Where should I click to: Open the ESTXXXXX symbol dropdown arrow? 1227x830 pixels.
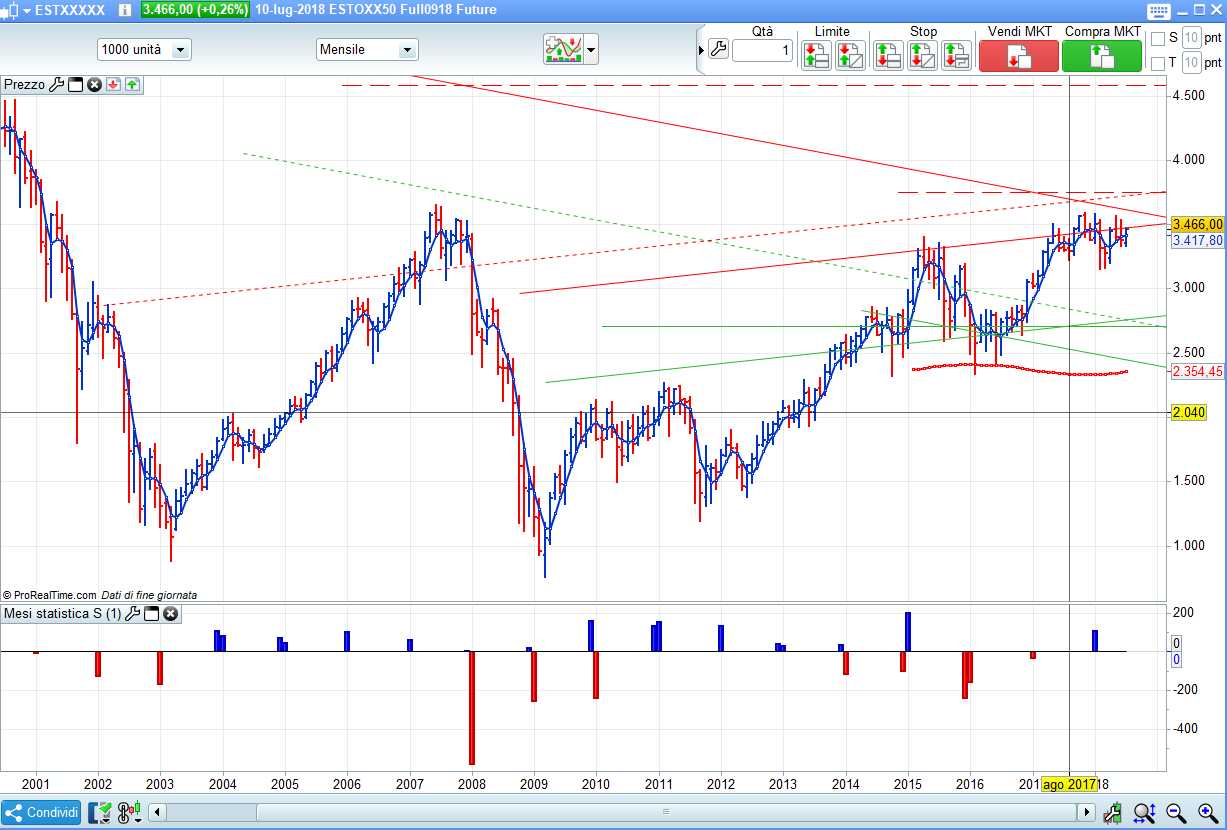pos(26,10)
